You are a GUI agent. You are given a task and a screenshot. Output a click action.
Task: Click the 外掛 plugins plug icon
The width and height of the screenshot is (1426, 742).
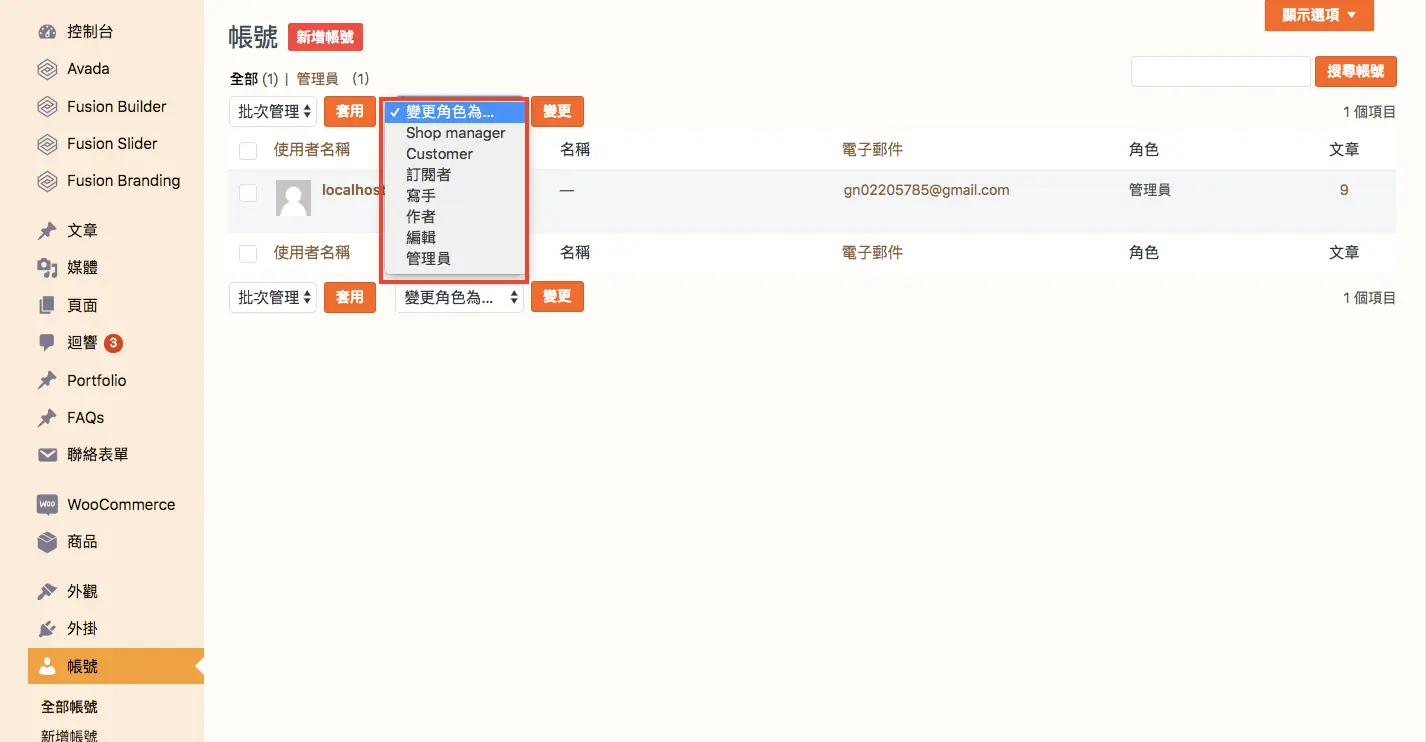(47, 629)
